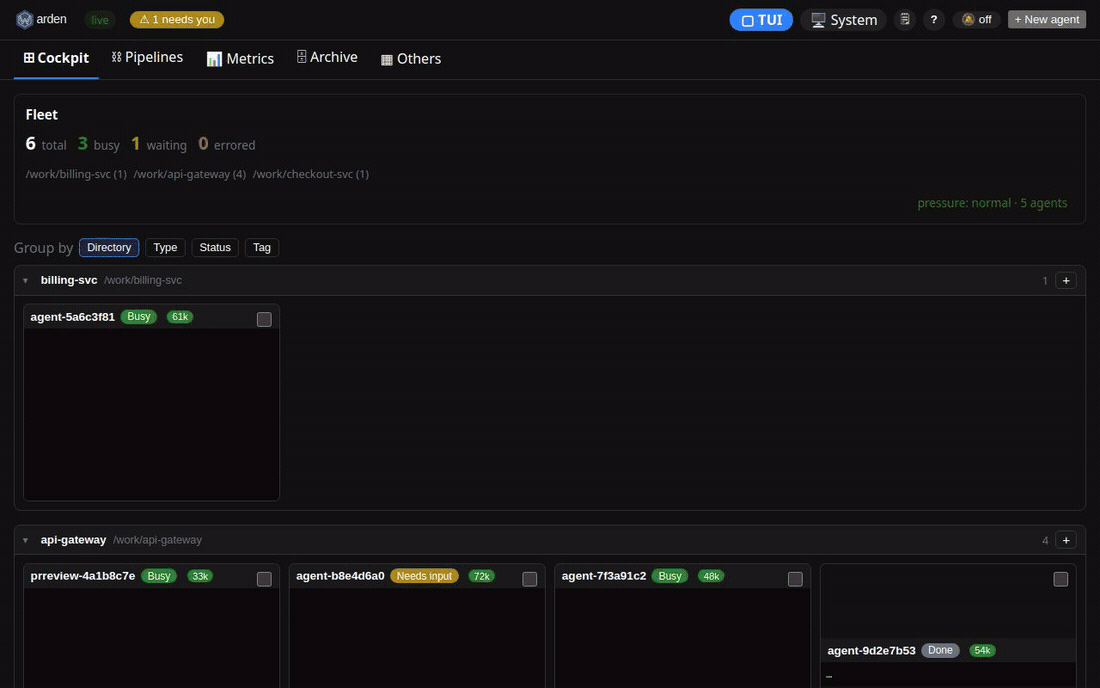
Task: Open the agent-5a6c3f81 terminal preview
Action: pyautogui.click(x=152, y=414)
